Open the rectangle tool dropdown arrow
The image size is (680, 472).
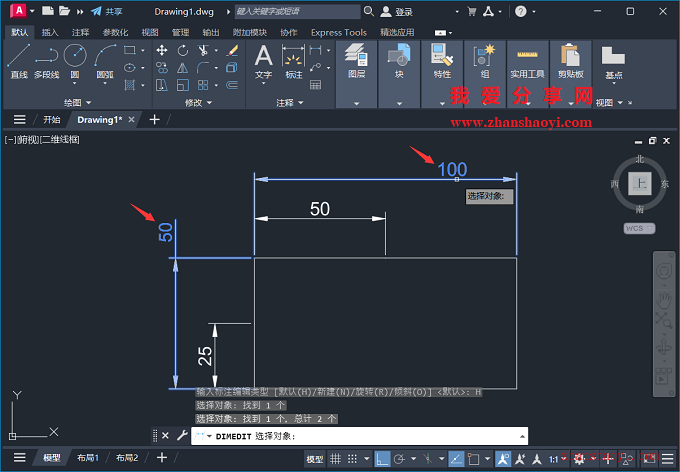pos(143,50)
